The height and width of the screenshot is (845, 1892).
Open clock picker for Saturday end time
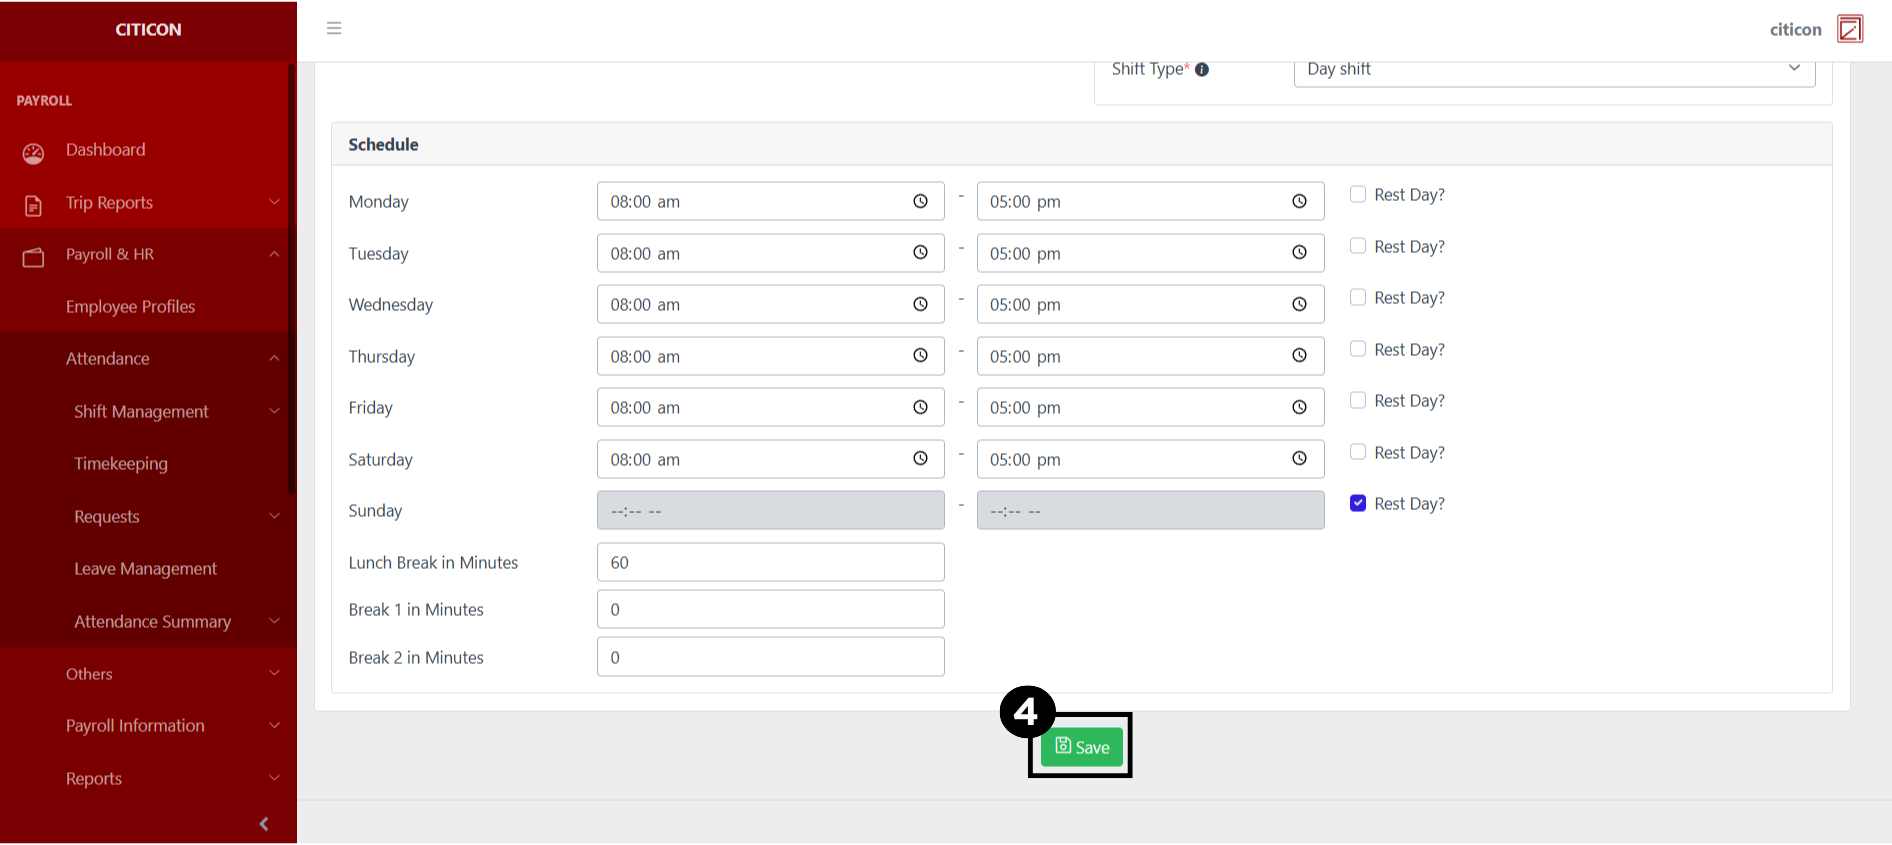click(1299, 459)
